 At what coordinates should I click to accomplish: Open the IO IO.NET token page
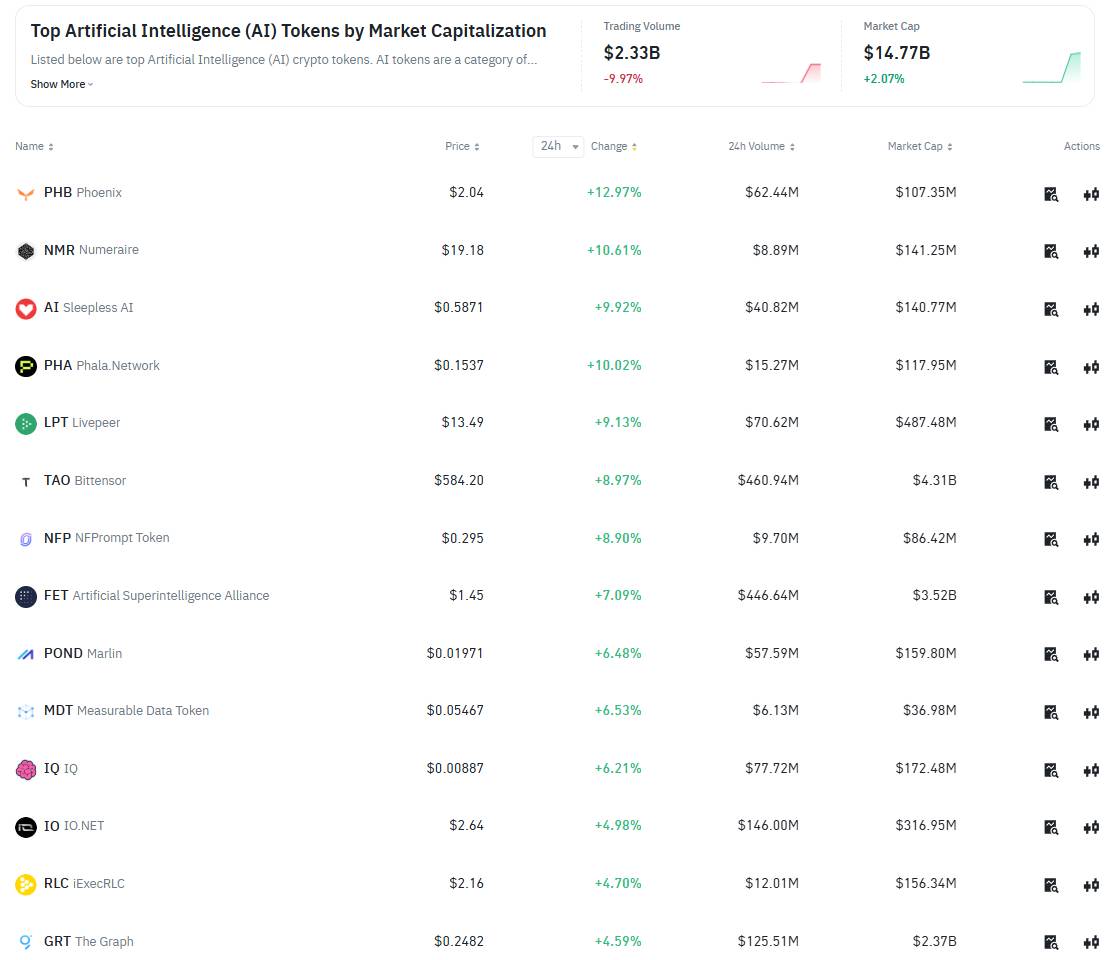point(74,826)
